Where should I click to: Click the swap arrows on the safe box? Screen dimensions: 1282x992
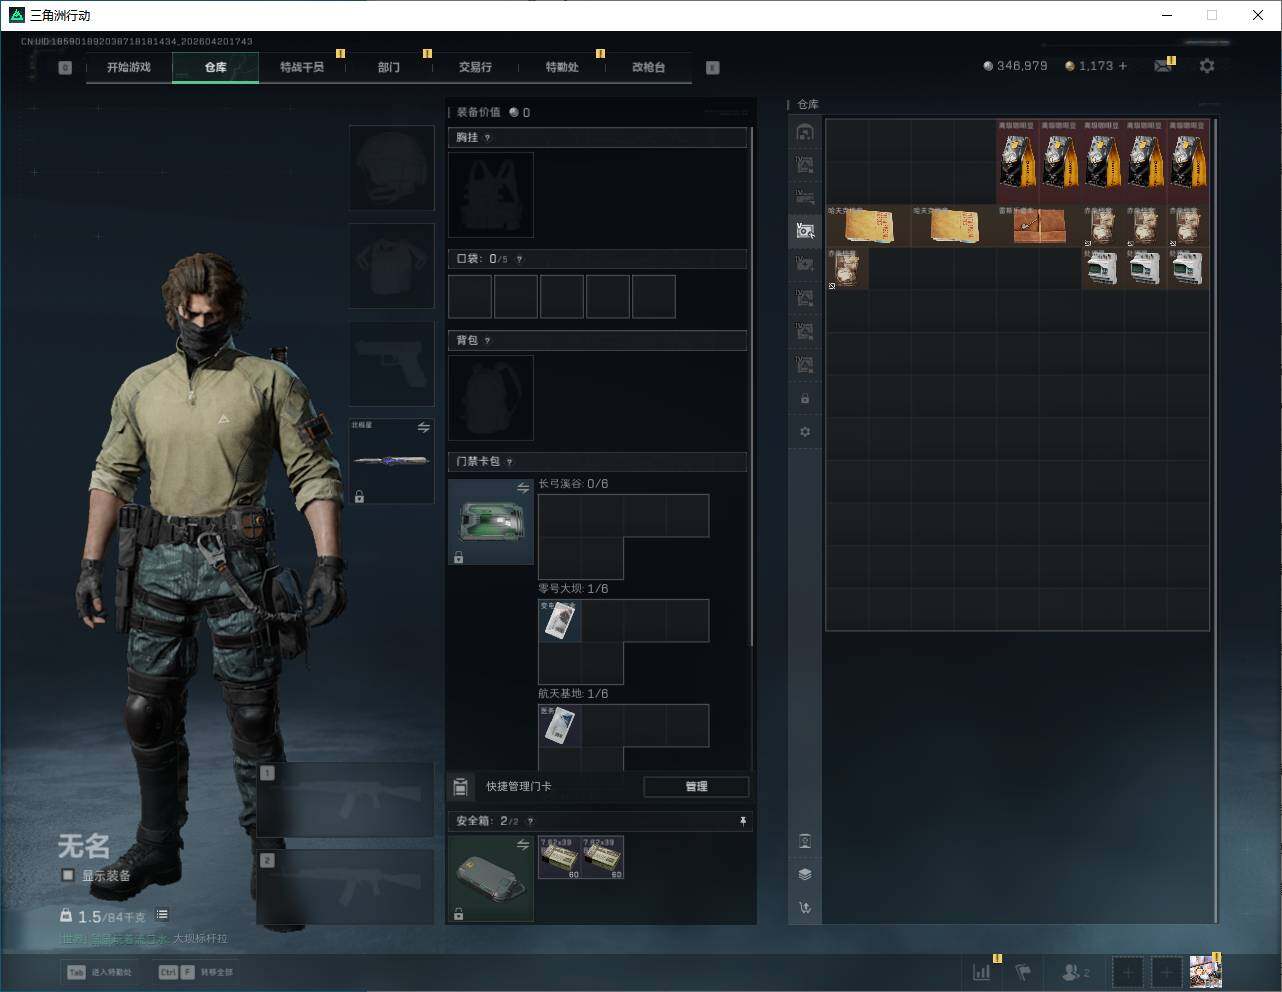pyautogui.click(x=523, y=845)
